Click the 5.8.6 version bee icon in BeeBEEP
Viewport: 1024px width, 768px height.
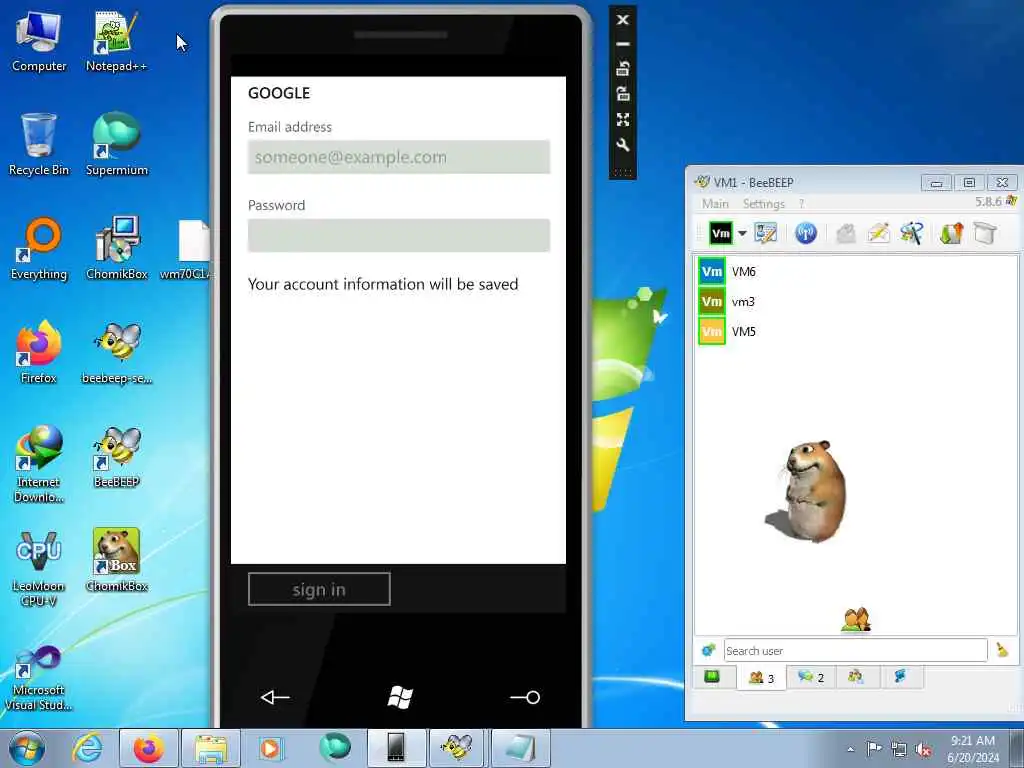click(1011, 200)
